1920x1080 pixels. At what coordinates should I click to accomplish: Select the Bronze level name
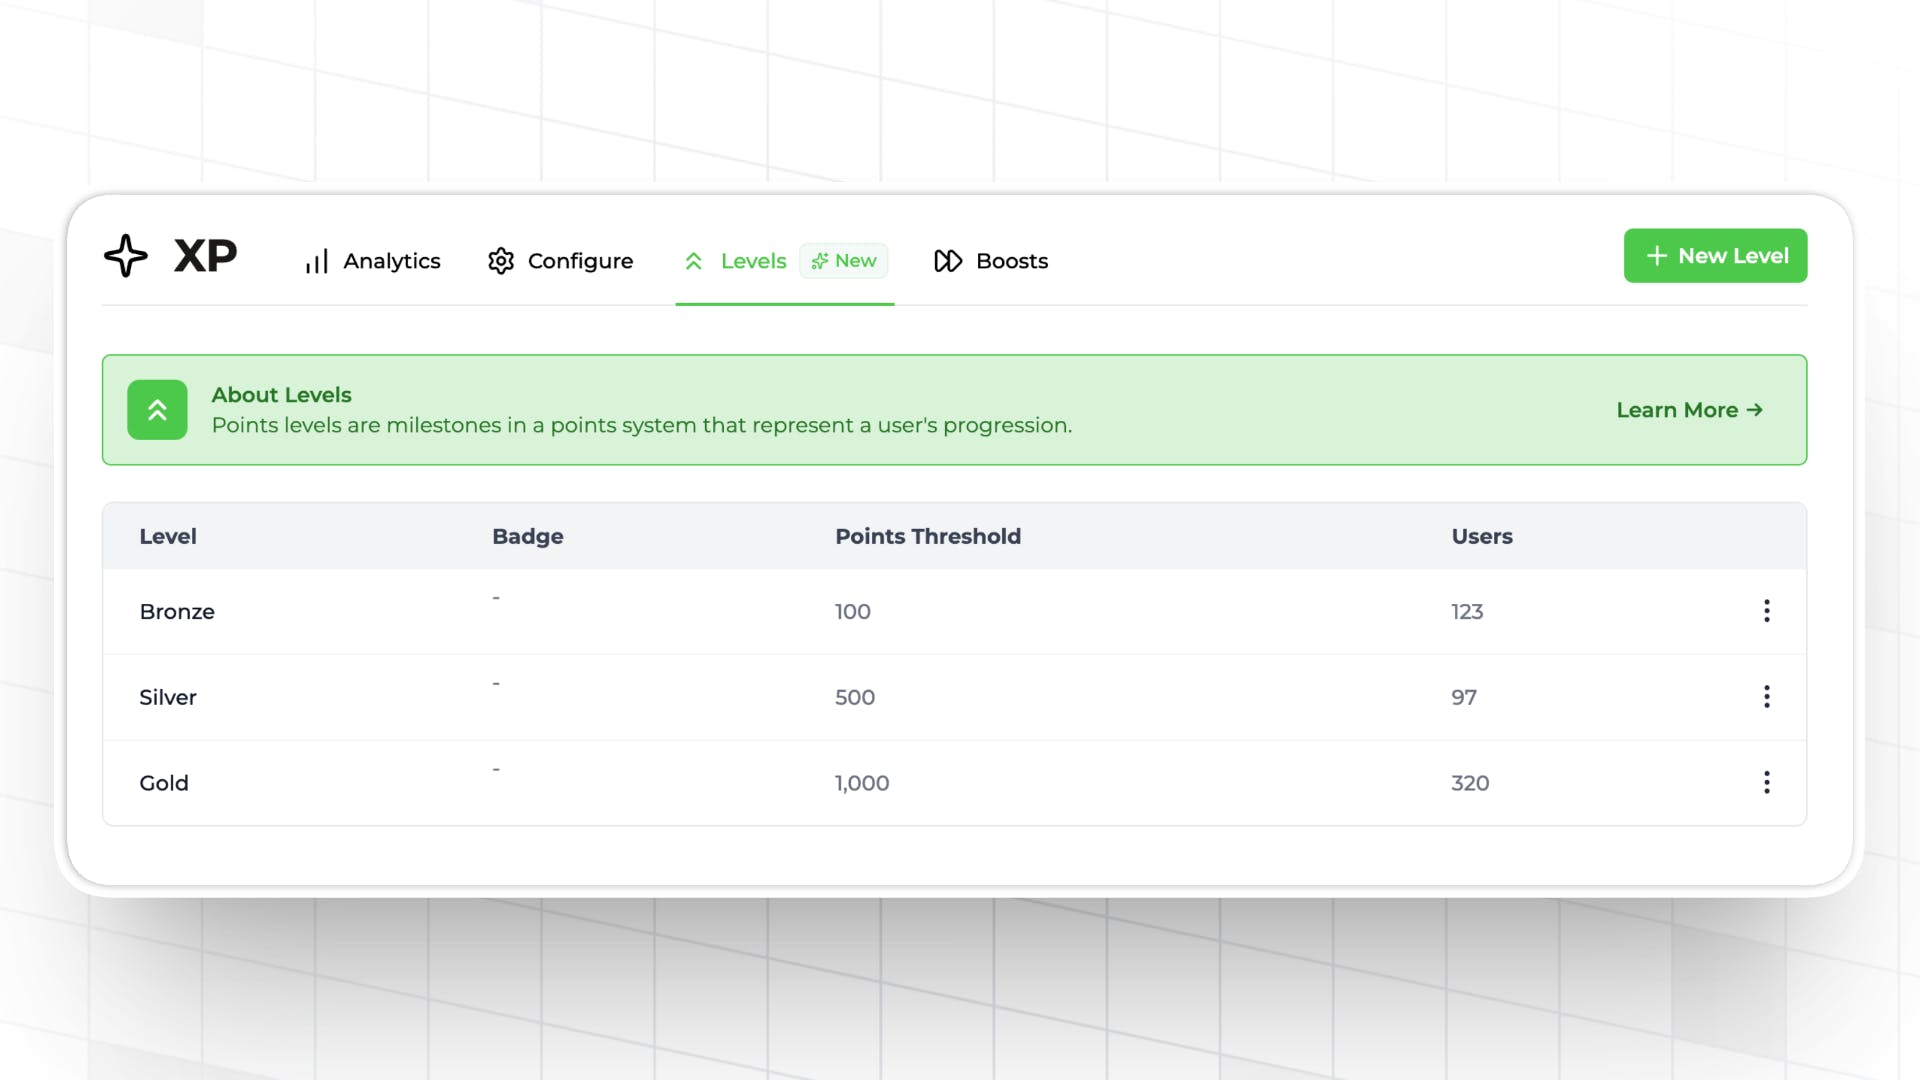[177, 612]
